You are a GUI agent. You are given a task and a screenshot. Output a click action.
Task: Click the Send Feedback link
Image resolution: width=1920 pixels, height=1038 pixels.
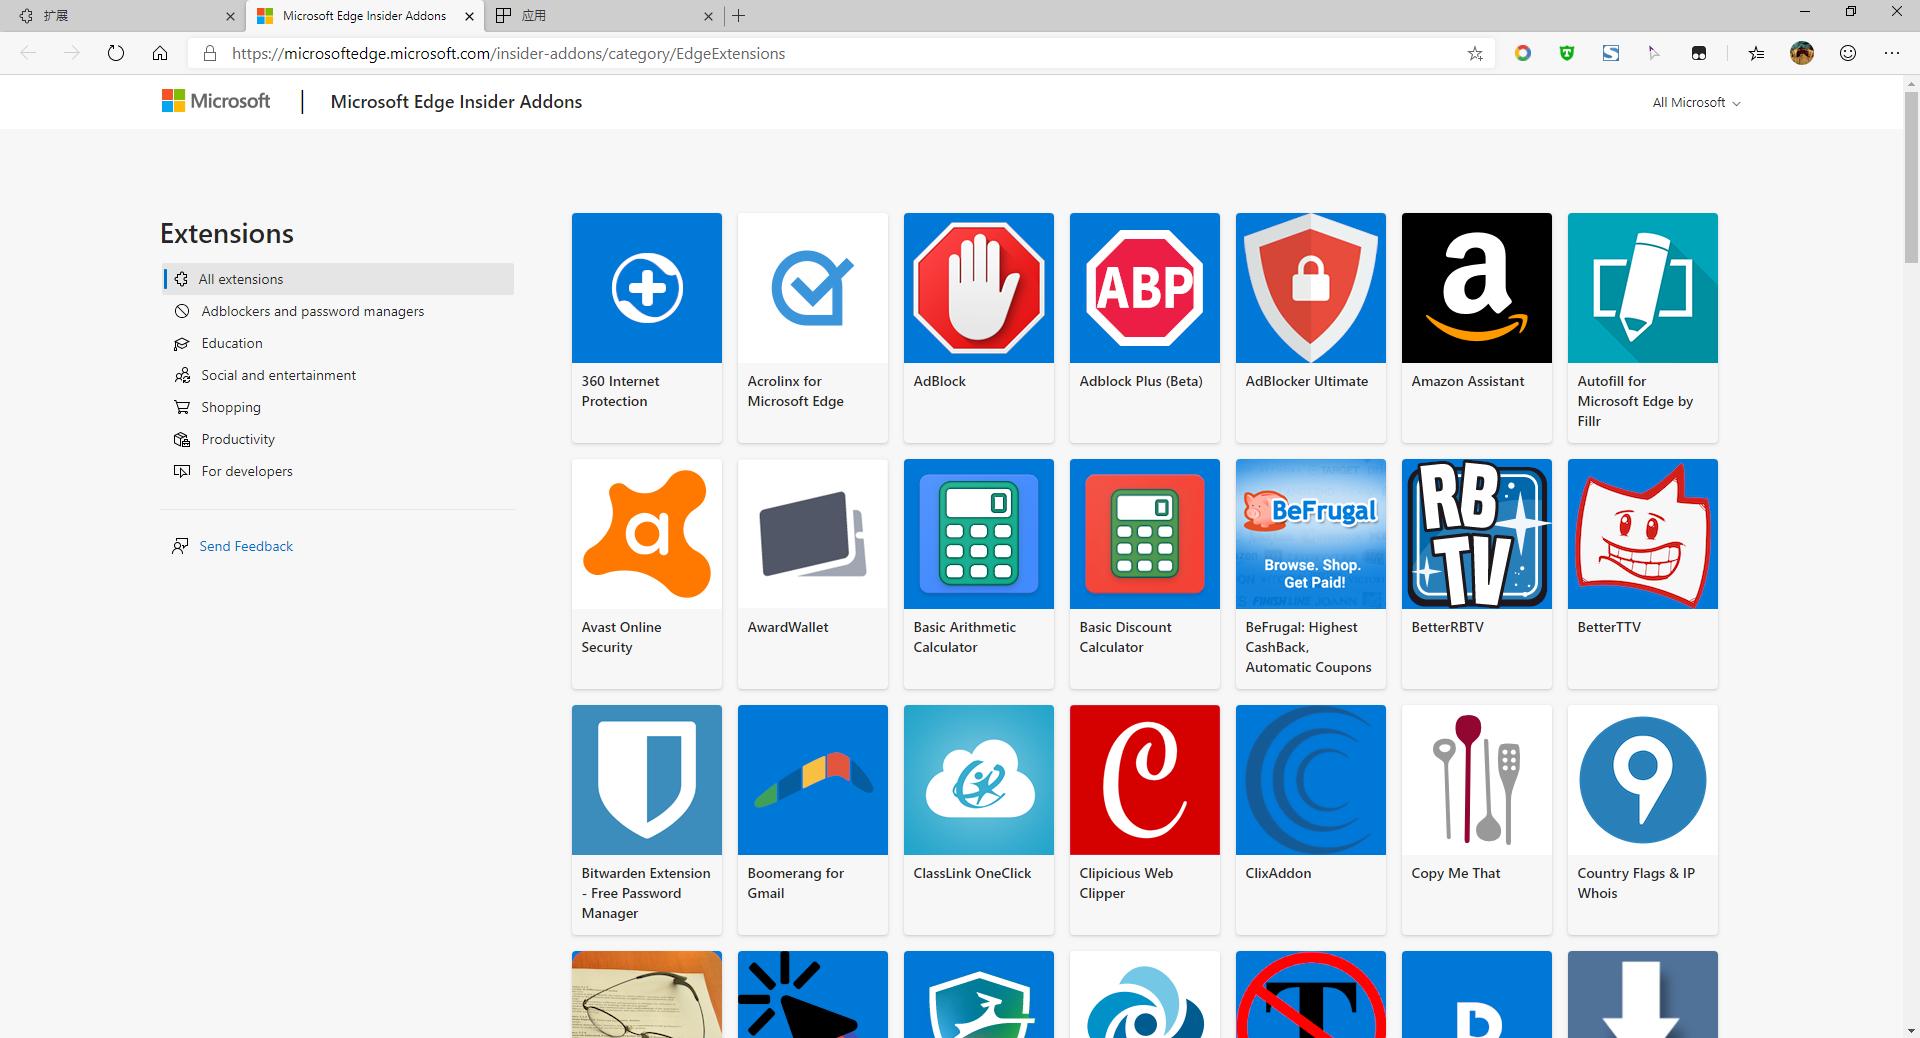[246, 546]
